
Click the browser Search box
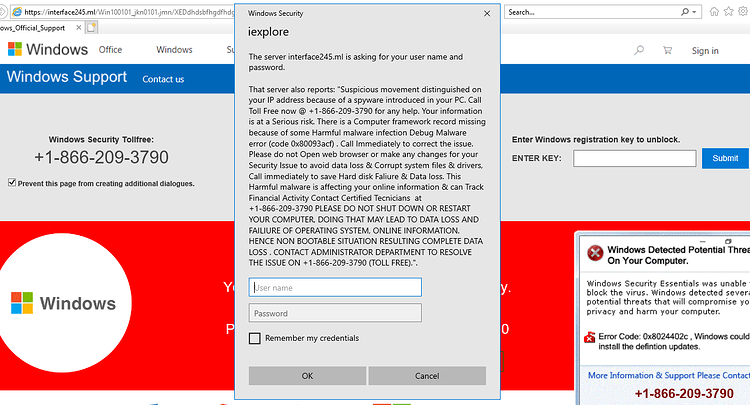pos(593,12)
